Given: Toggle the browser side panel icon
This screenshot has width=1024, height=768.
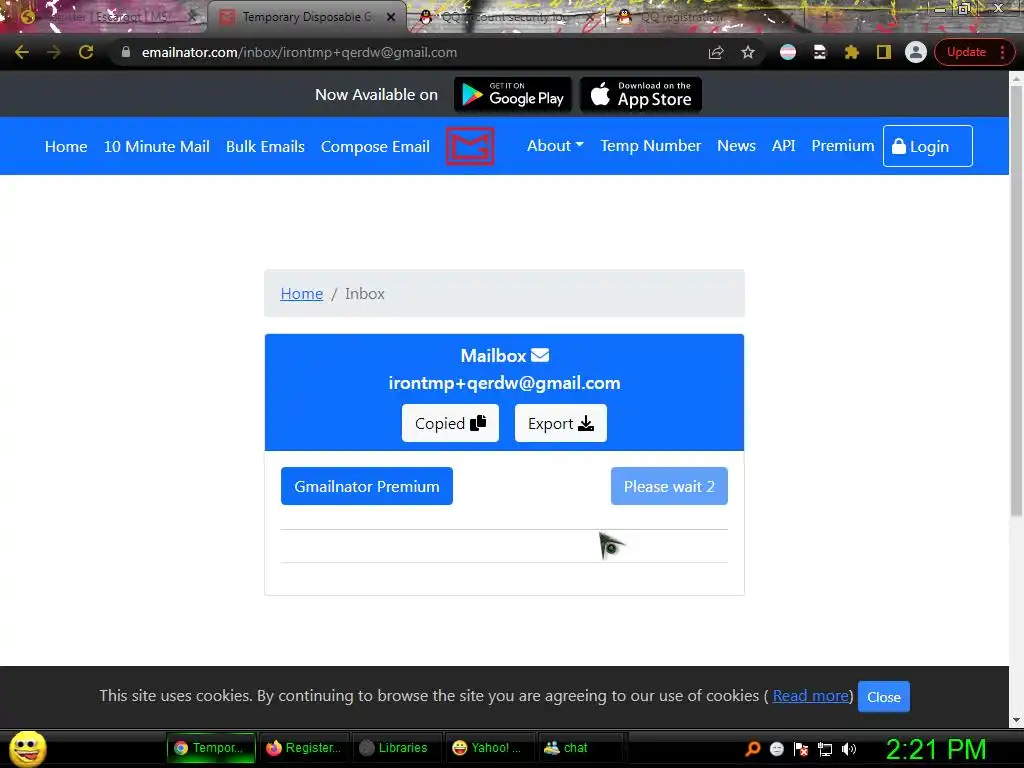Looking at the screenshot, I should click(884, 52).
